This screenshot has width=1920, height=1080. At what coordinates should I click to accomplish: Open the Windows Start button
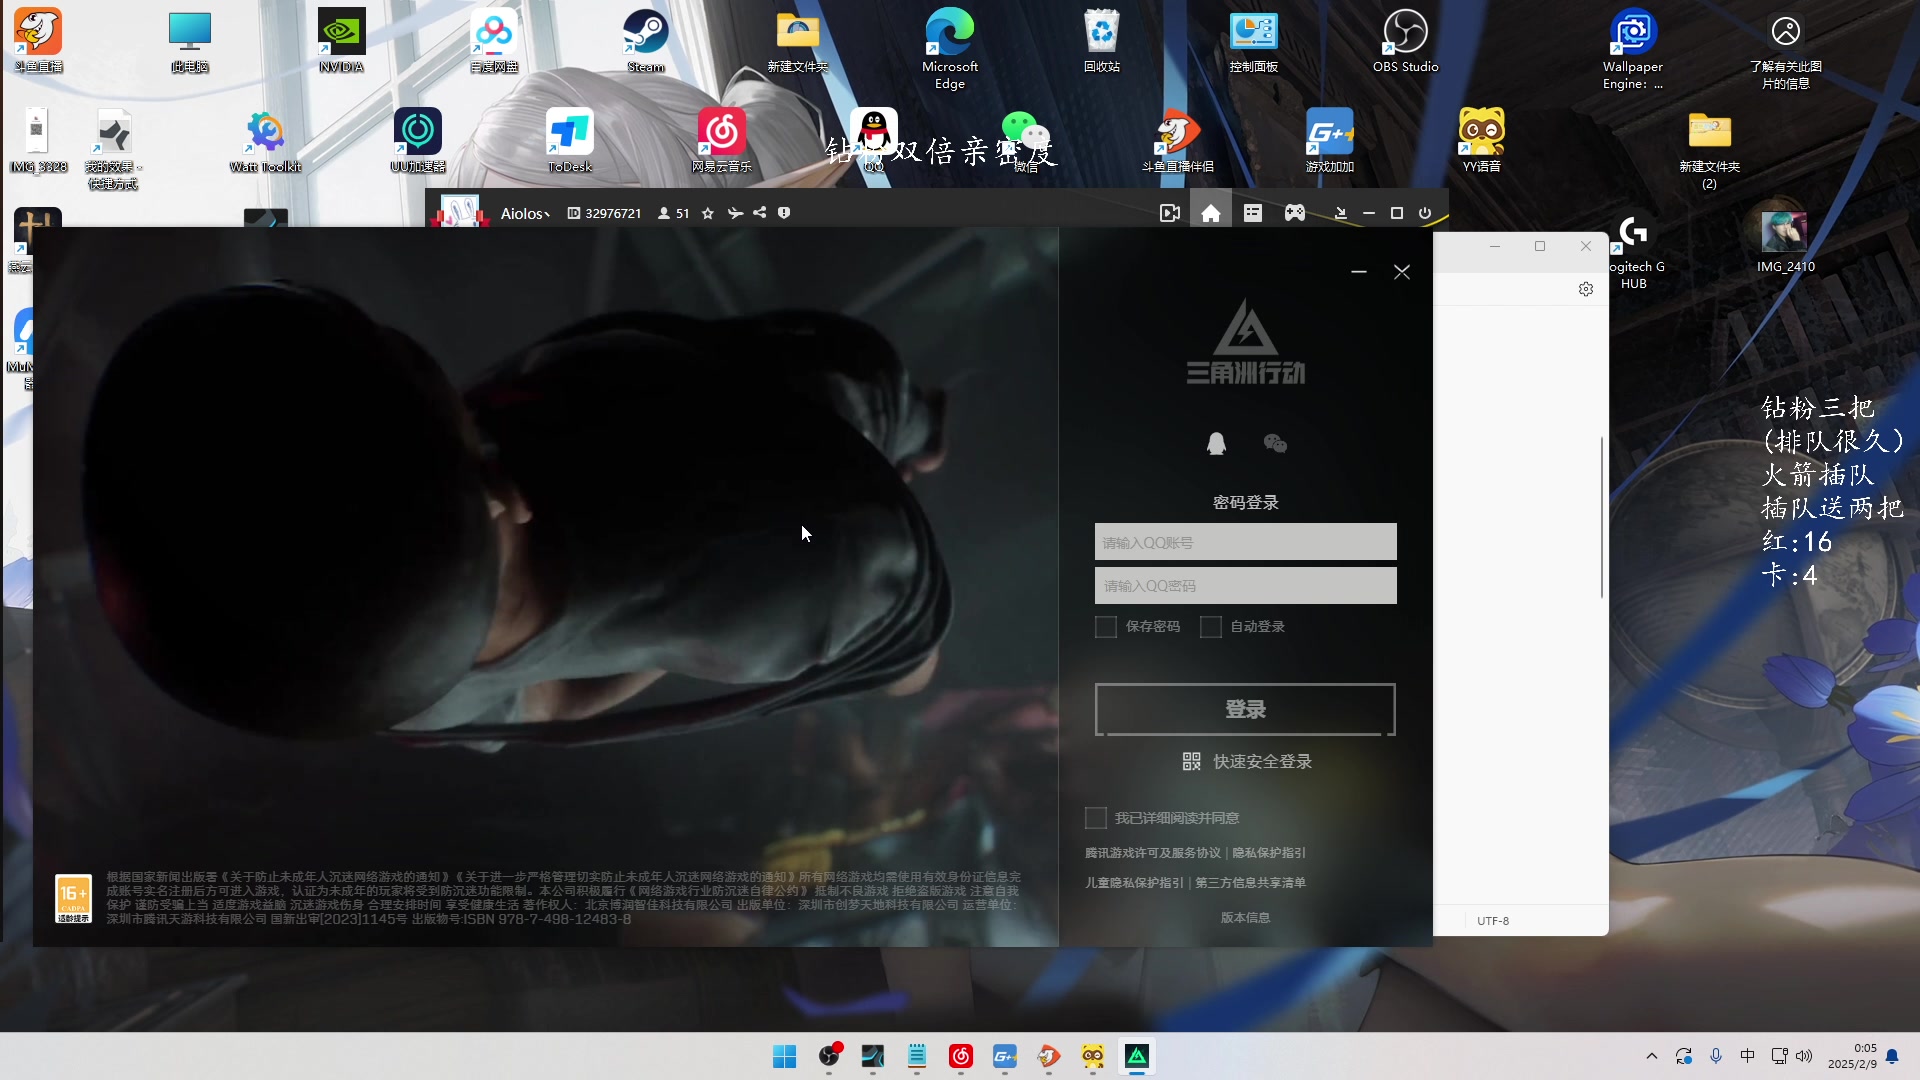click(784, 1056)
